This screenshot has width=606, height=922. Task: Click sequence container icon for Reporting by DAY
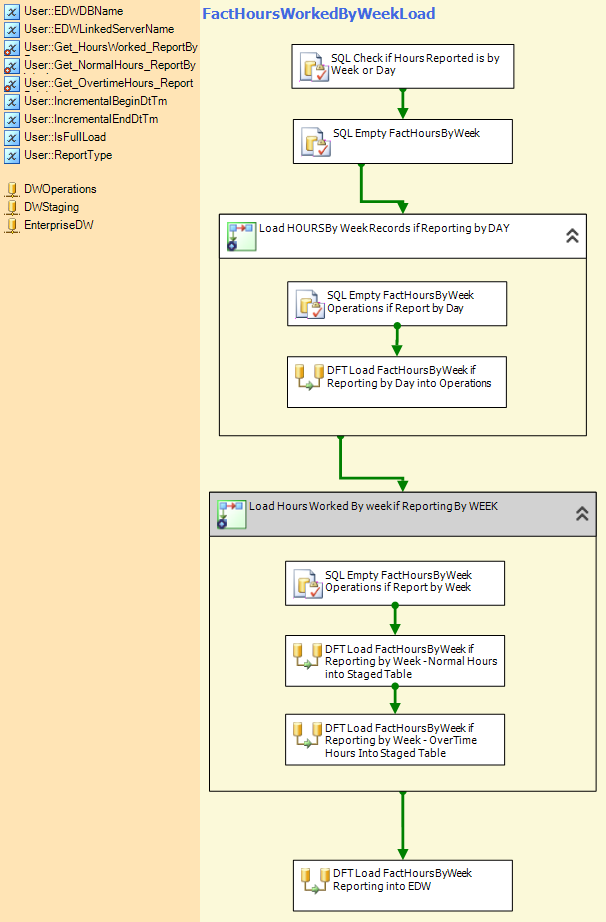(242, 236)
